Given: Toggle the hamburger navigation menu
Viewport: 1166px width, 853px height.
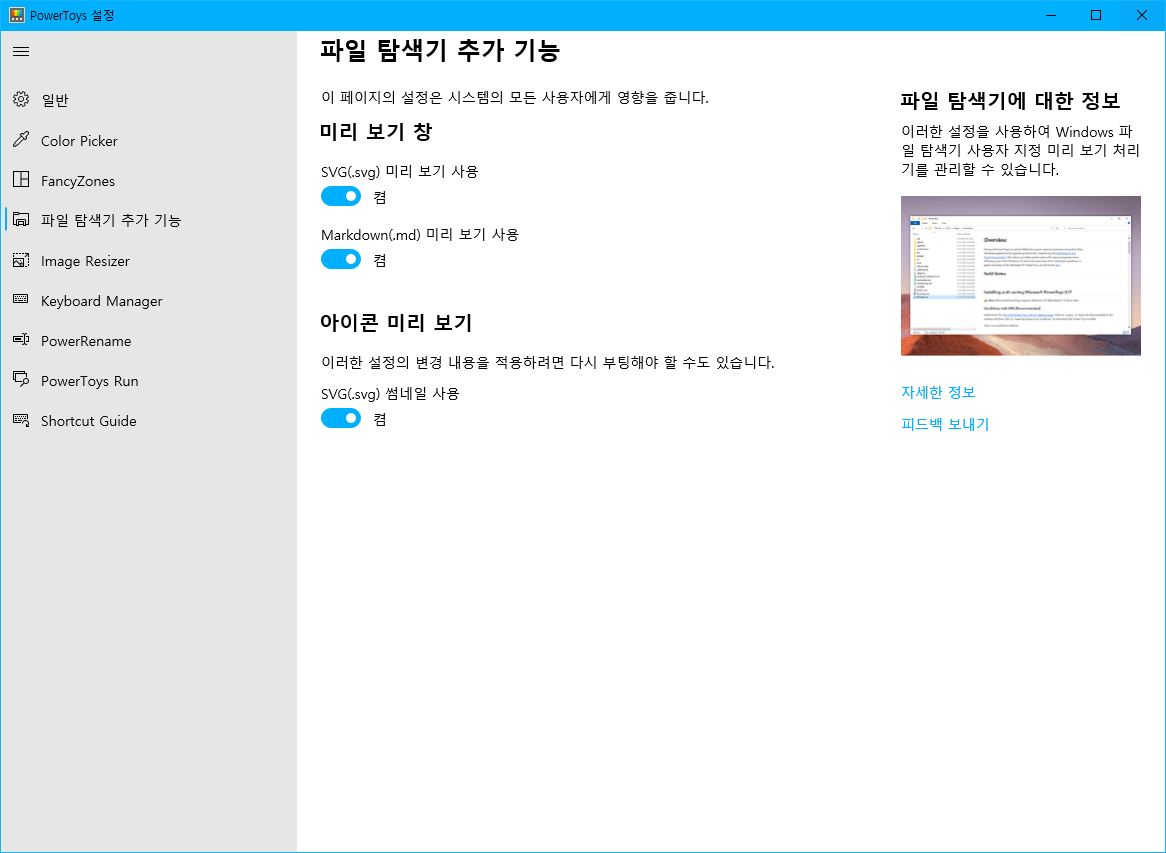Looking at the screenshot, I should tap(21, 51).
